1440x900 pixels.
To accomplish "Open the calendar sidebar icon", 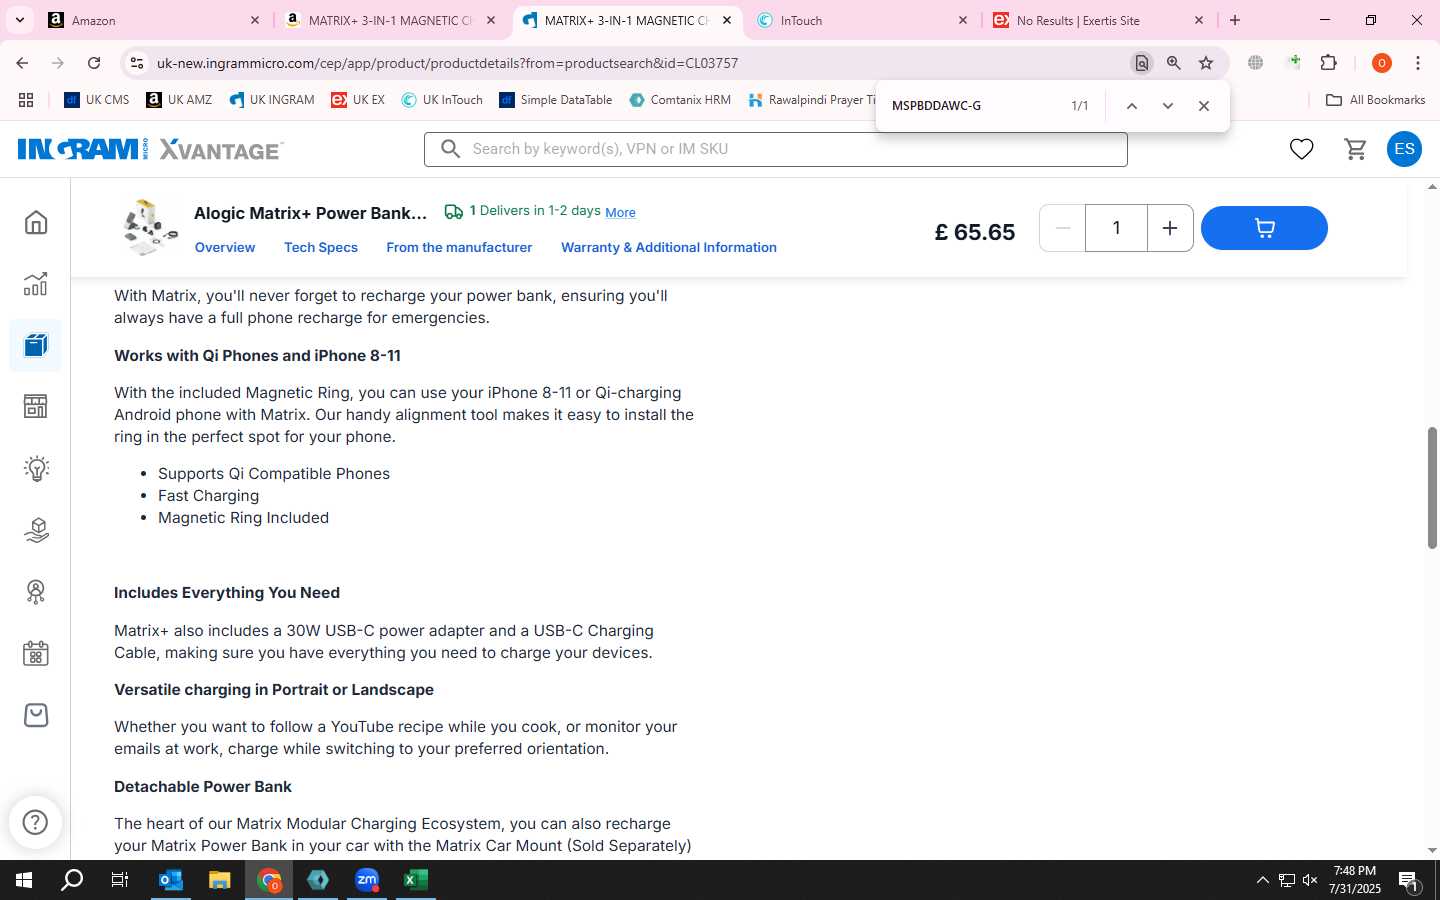I will click(36, 654).
